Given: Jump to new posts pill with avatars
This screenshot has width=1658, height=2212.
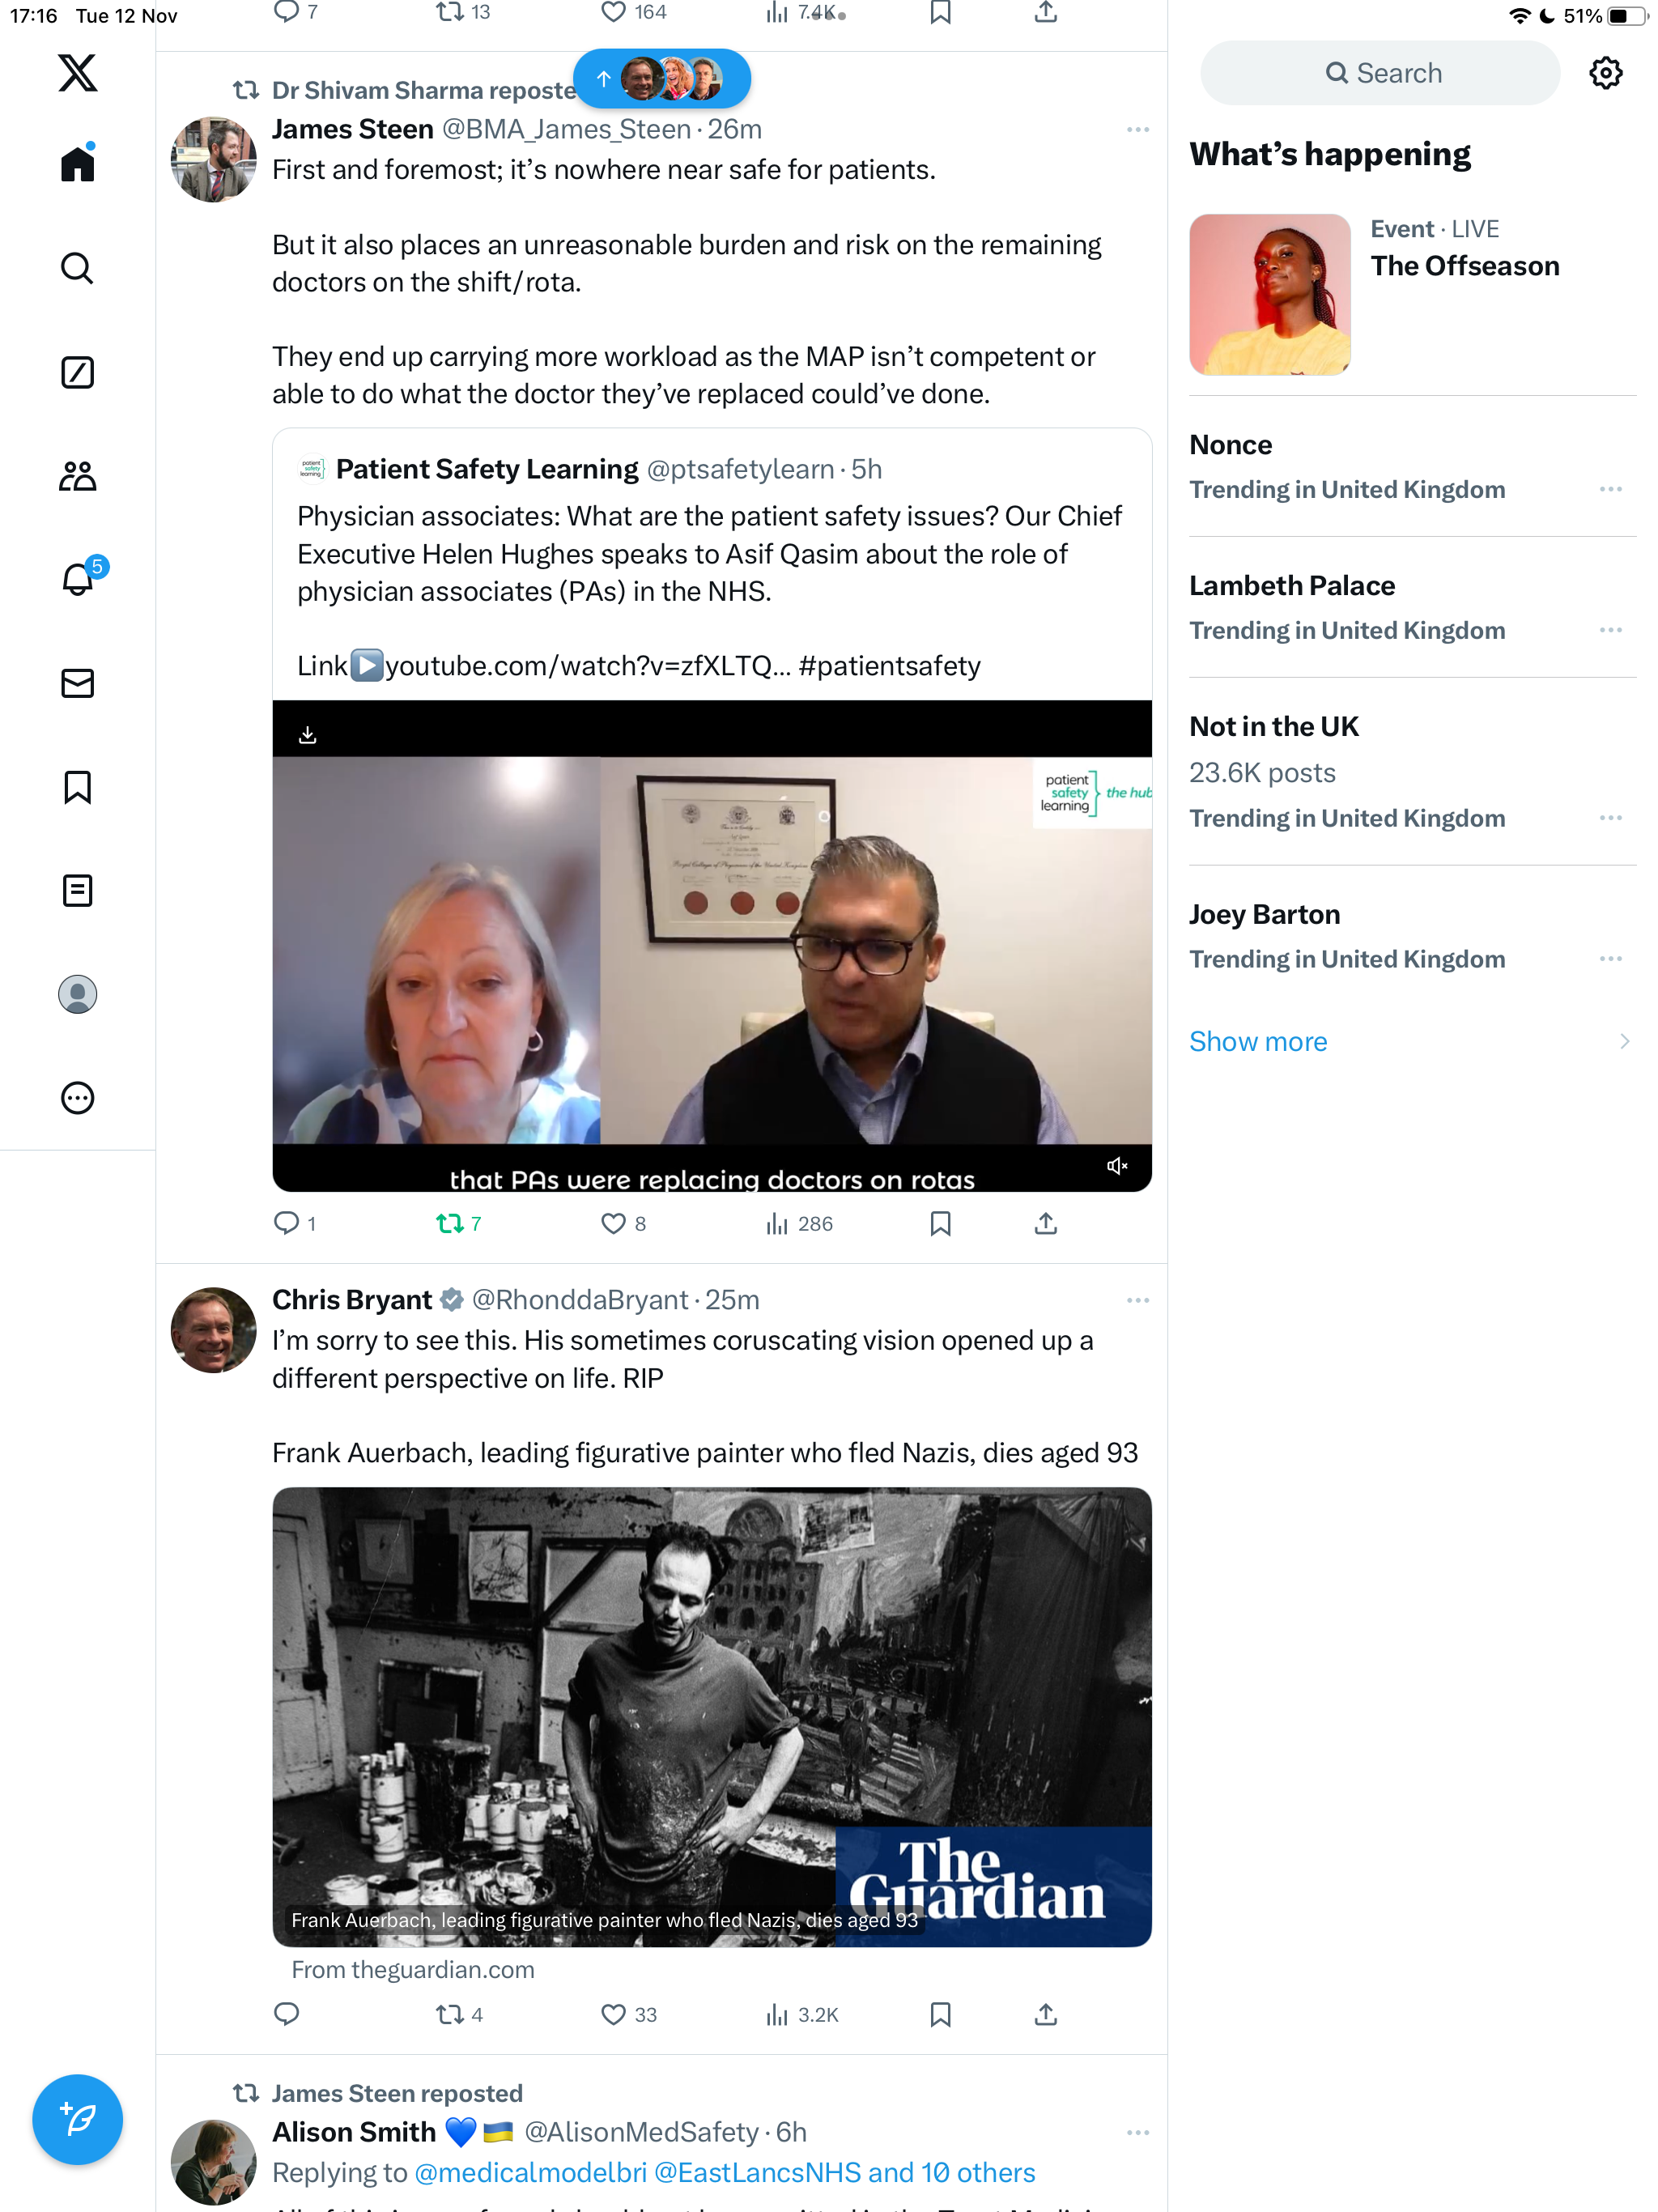Looking at the screenshot, I should [x=662, y=79].
